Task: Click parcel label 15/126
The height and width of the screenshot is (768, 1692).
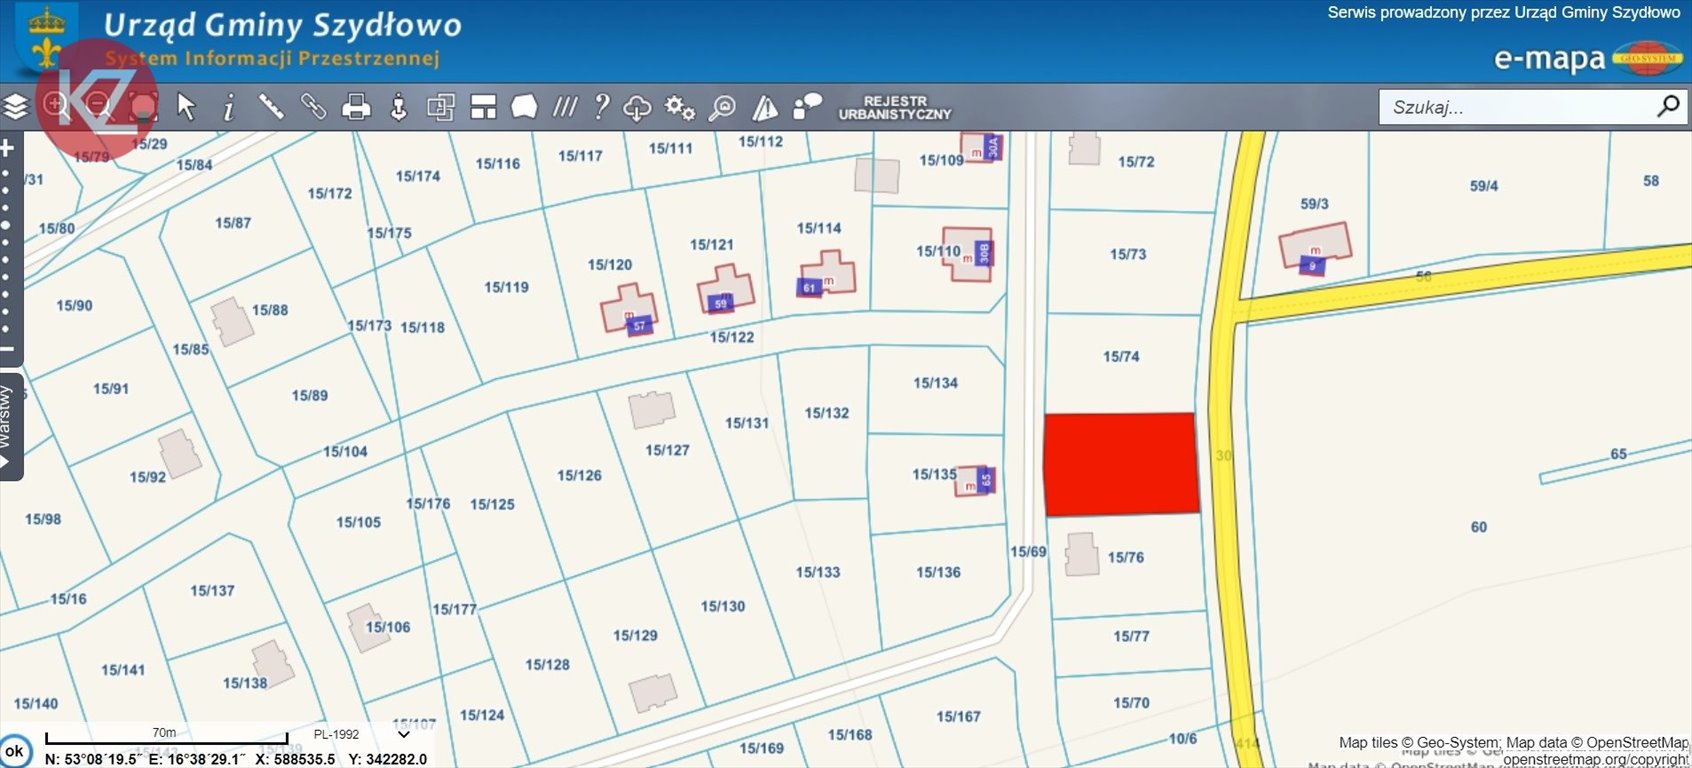Action: point(579,475)
